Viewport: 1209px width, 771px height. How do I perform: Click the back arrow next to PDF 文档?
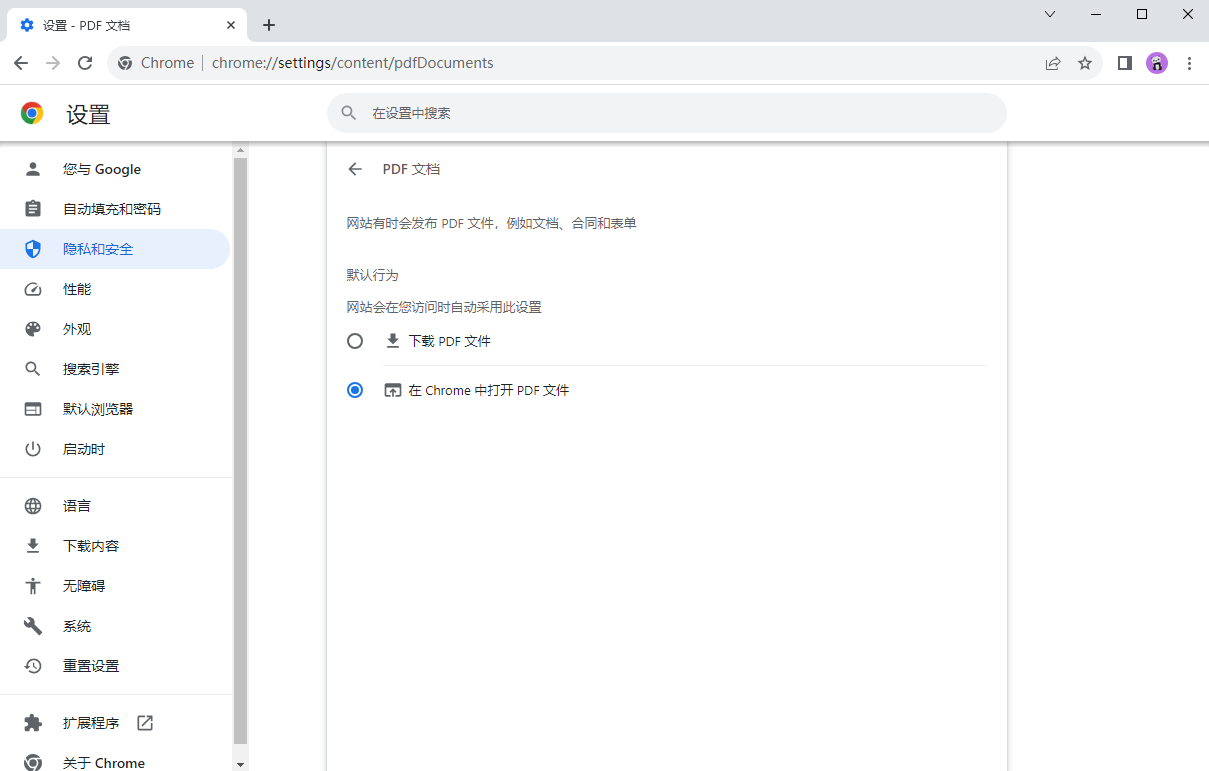click(x=355, y=169)
